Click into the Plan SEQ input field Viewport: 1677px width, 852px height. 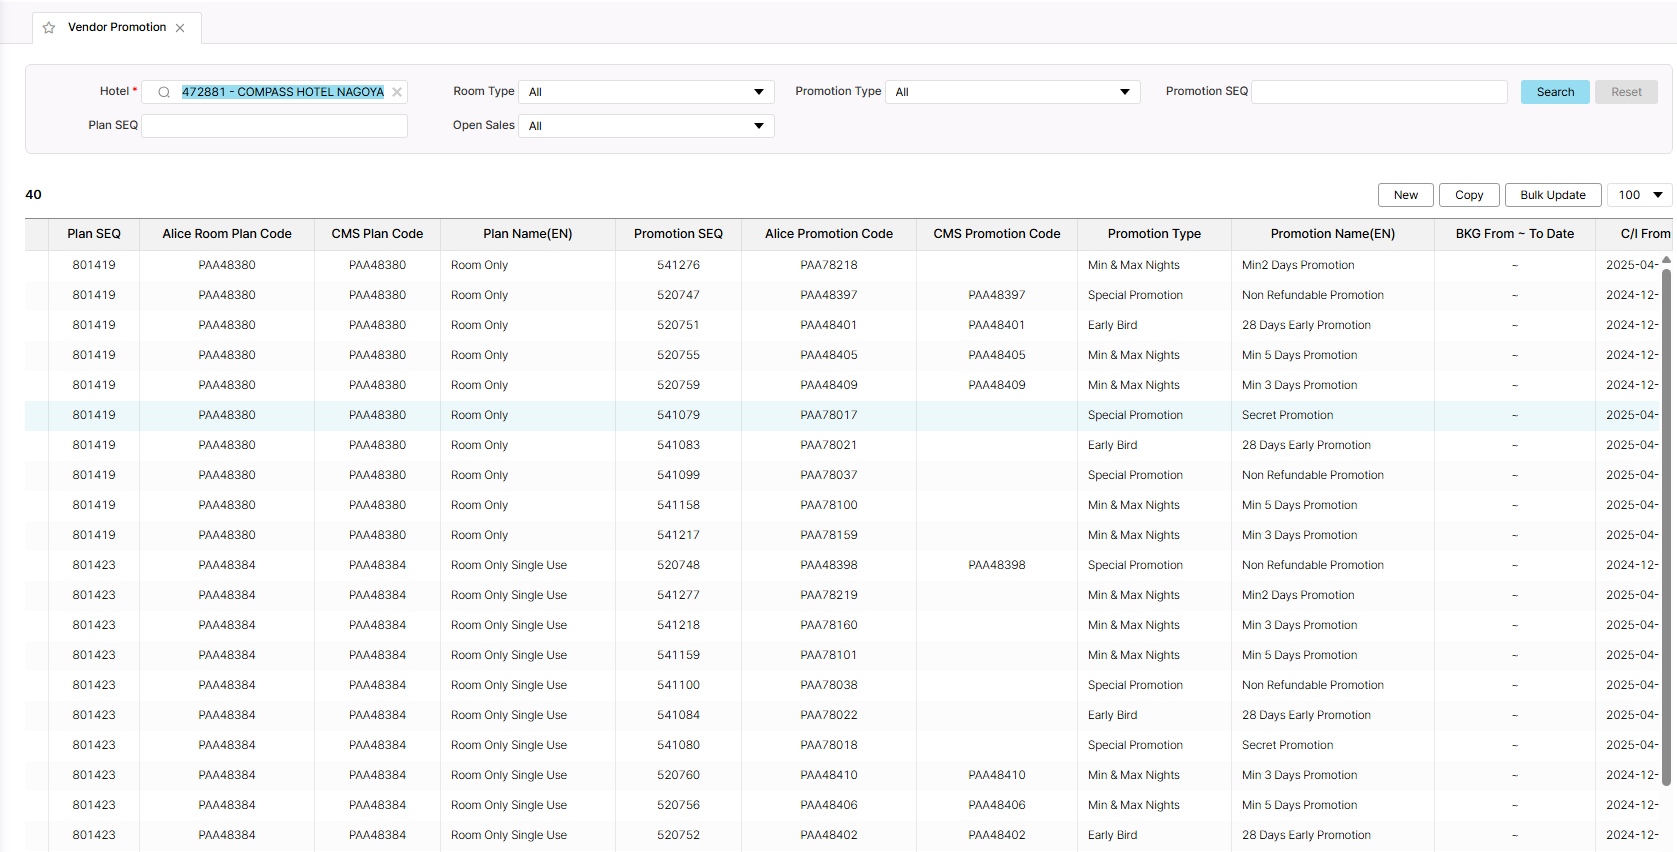(275, 126)
